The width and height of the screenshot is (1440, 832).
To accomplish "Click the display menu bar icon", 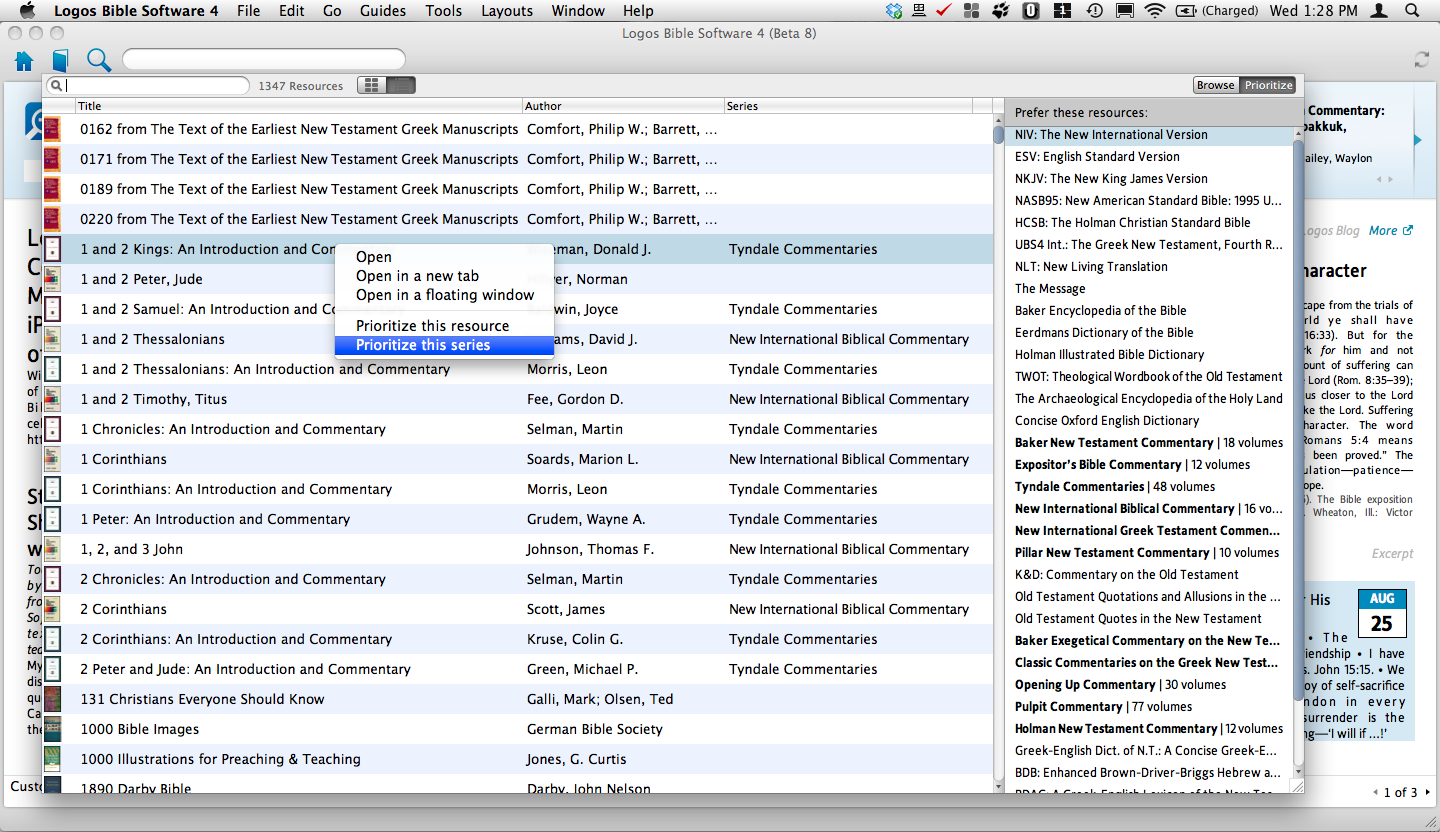I will click(1125, 11).
